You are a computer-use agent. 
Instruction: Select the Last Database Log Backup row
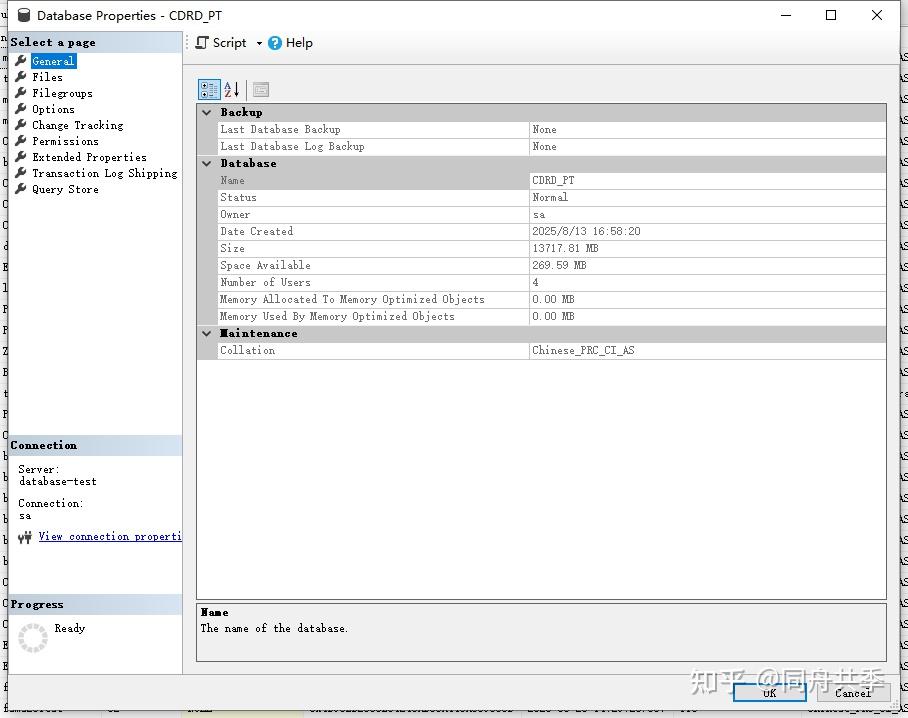click(551, 146)
